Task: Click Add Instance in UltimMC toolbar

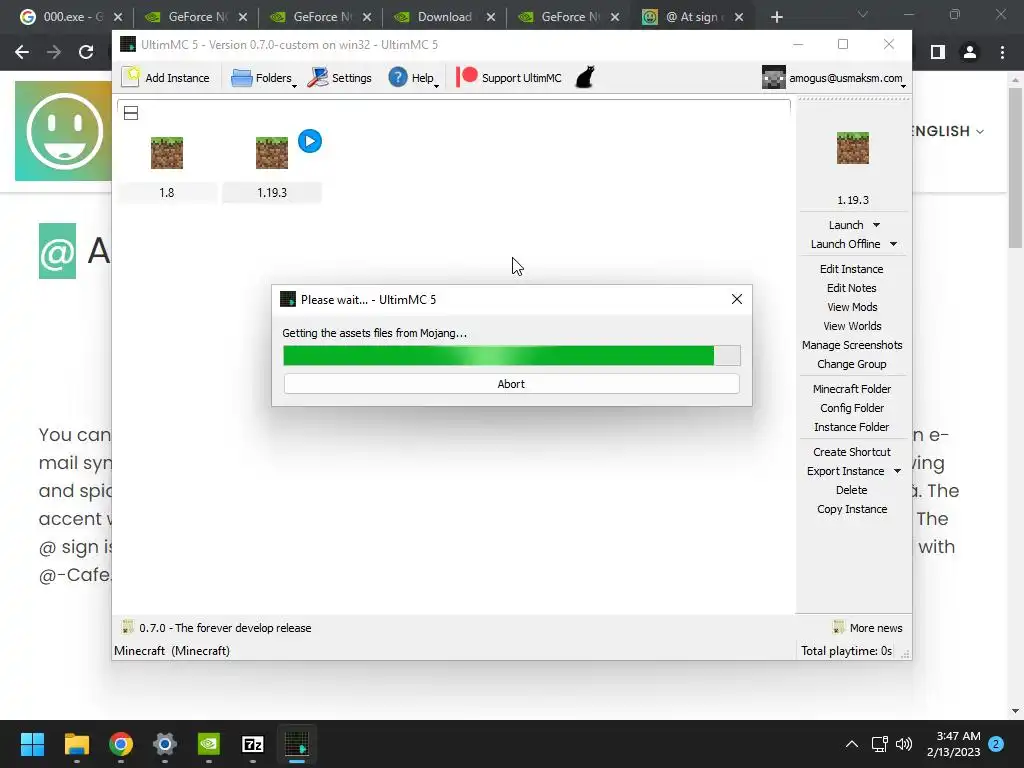Action: pos(166,78)
